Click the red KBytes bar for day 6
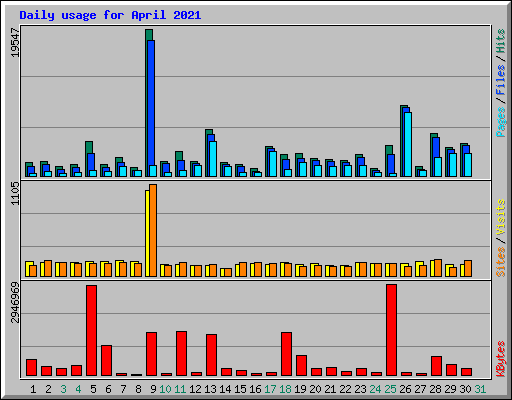 click(107, 360)
